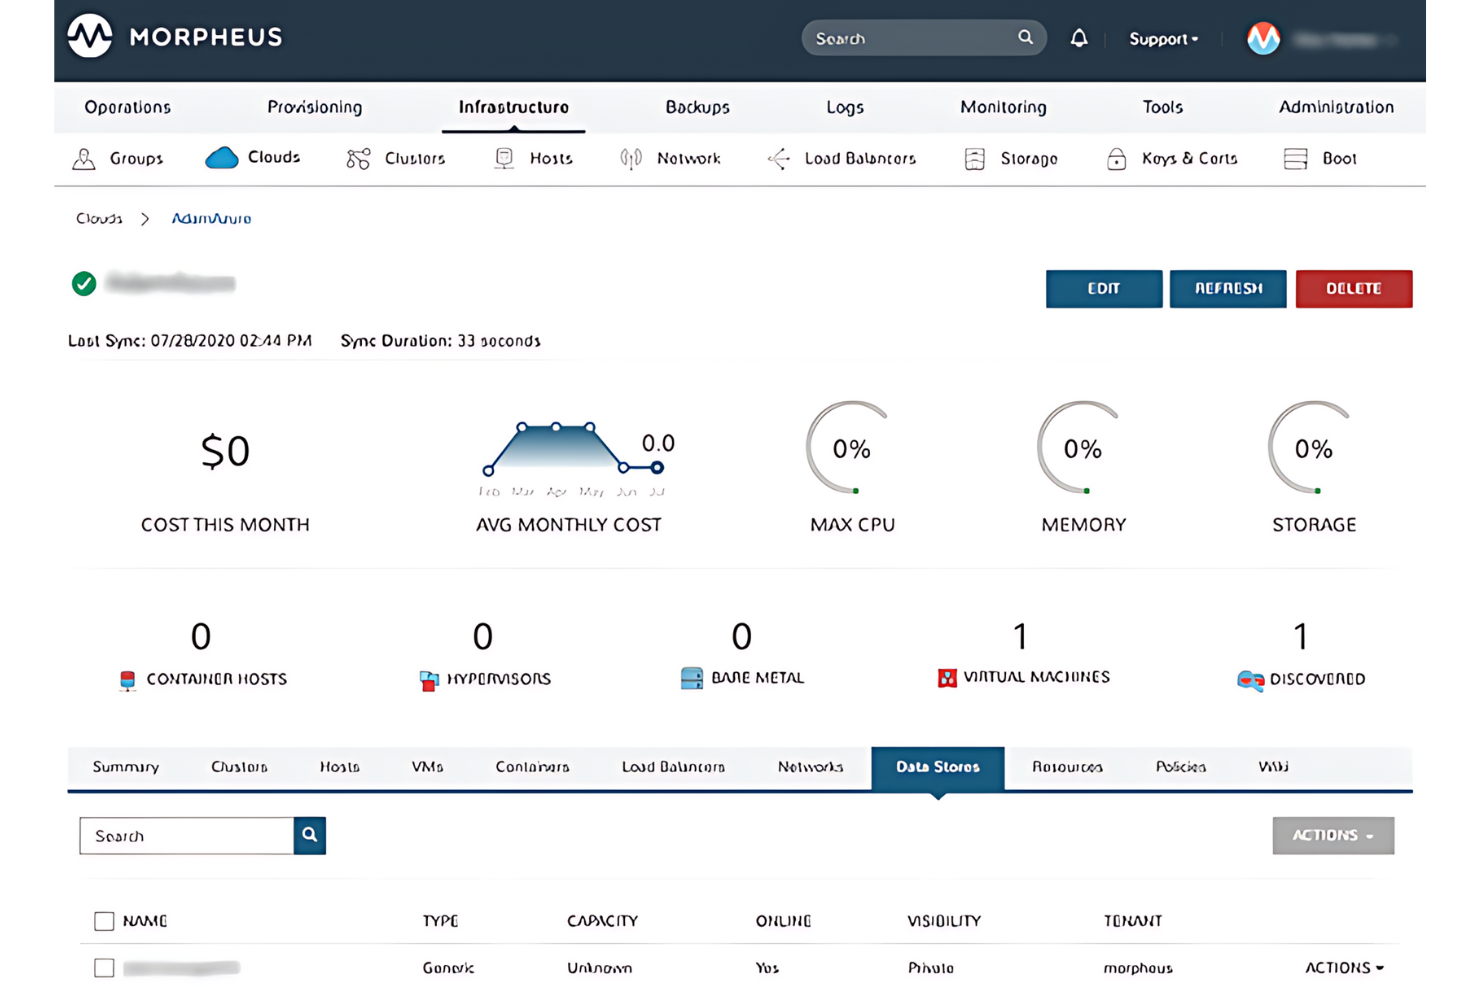Click the Clusters icon
This screenshot has height=987, width=1480.
click(x=358, y=159)
